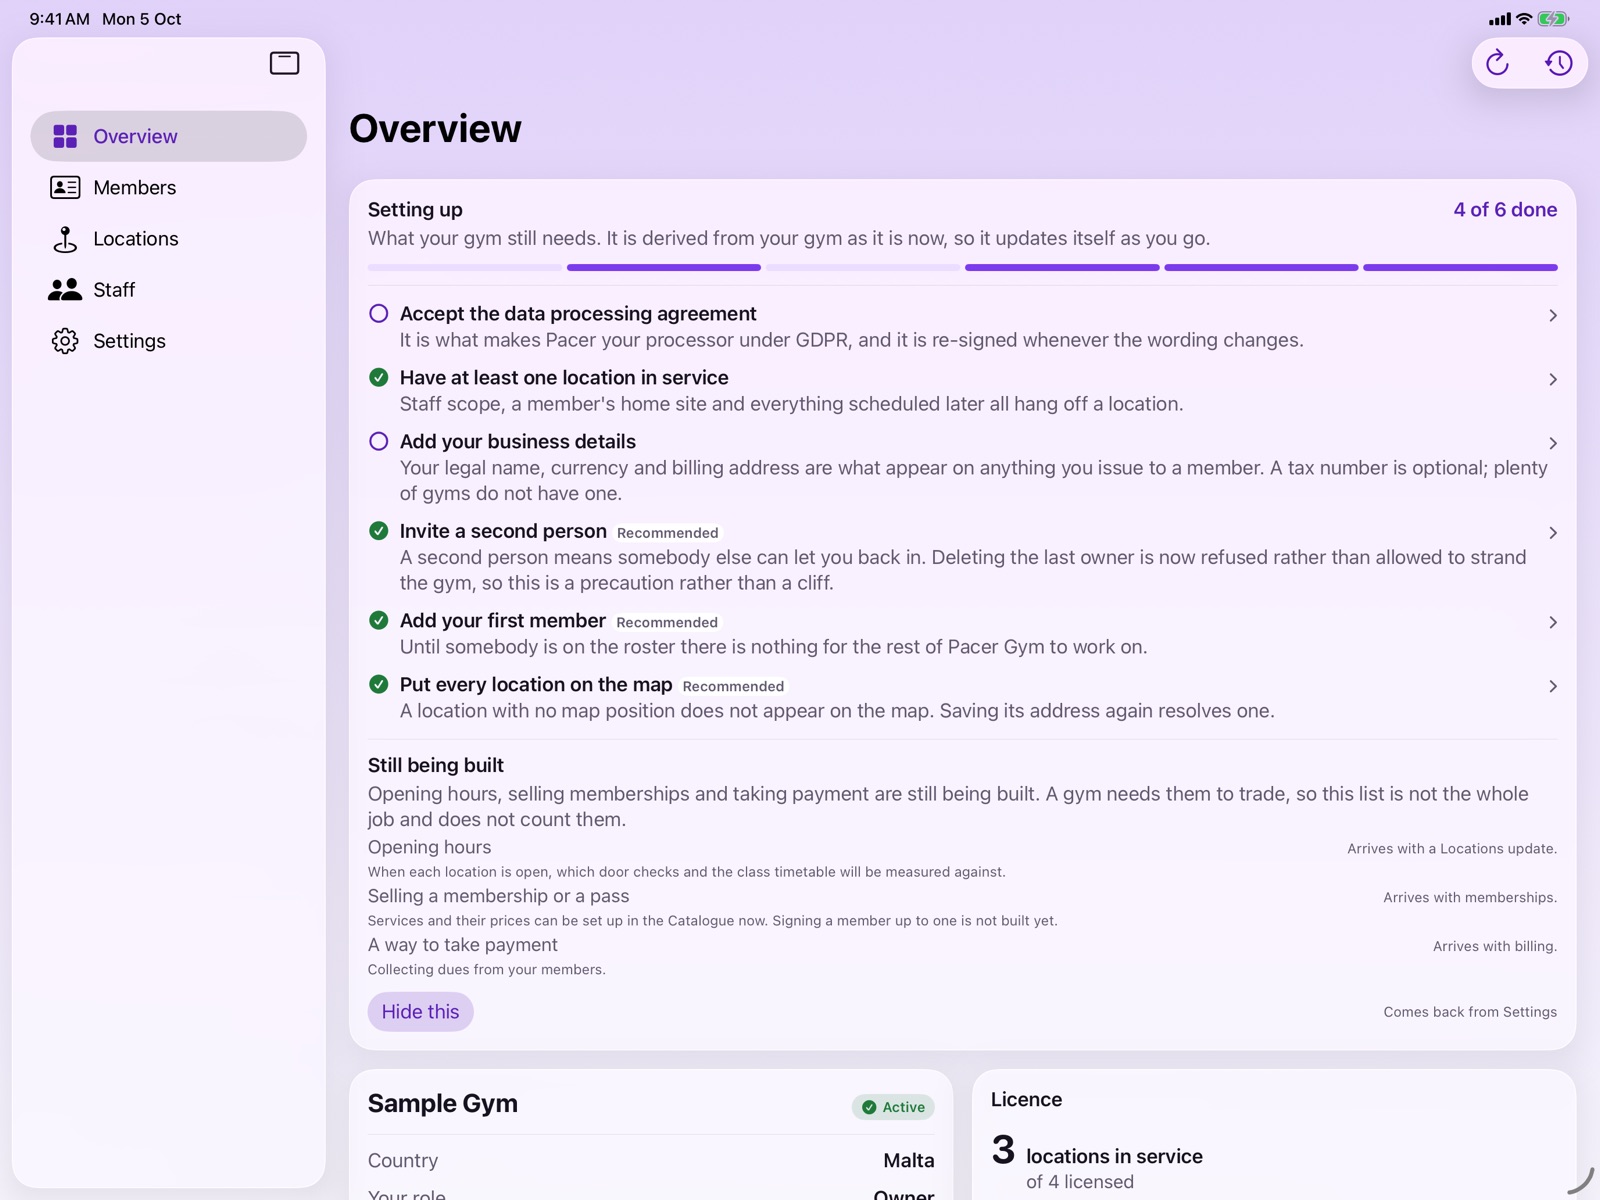Click the Overview grid icon

(x=65, y=136)
